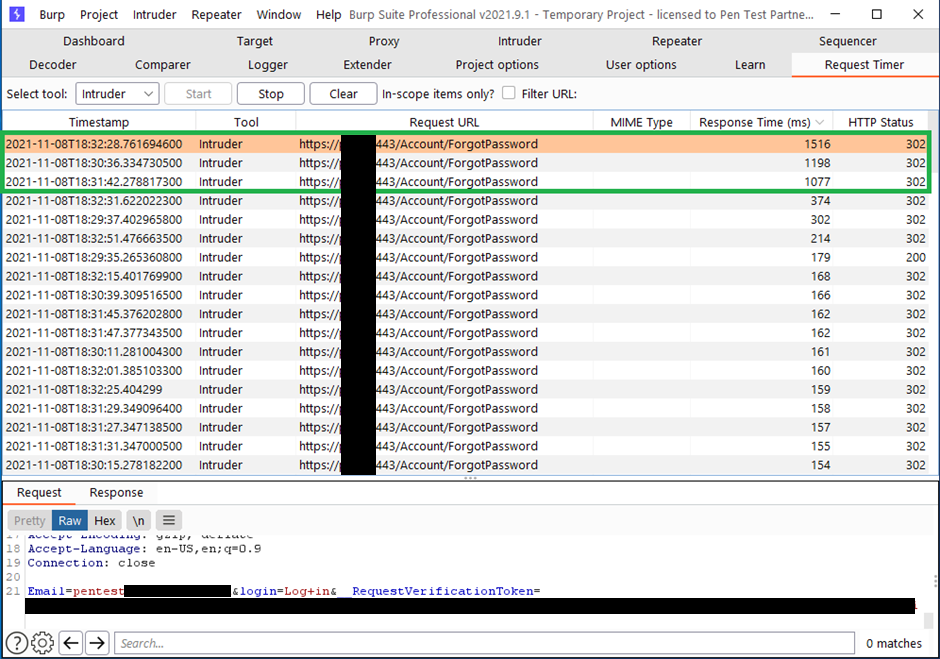This screenshot has height=659, width=940.
Task: Go to previous search match arrow
Action: [x=71, y=643]
